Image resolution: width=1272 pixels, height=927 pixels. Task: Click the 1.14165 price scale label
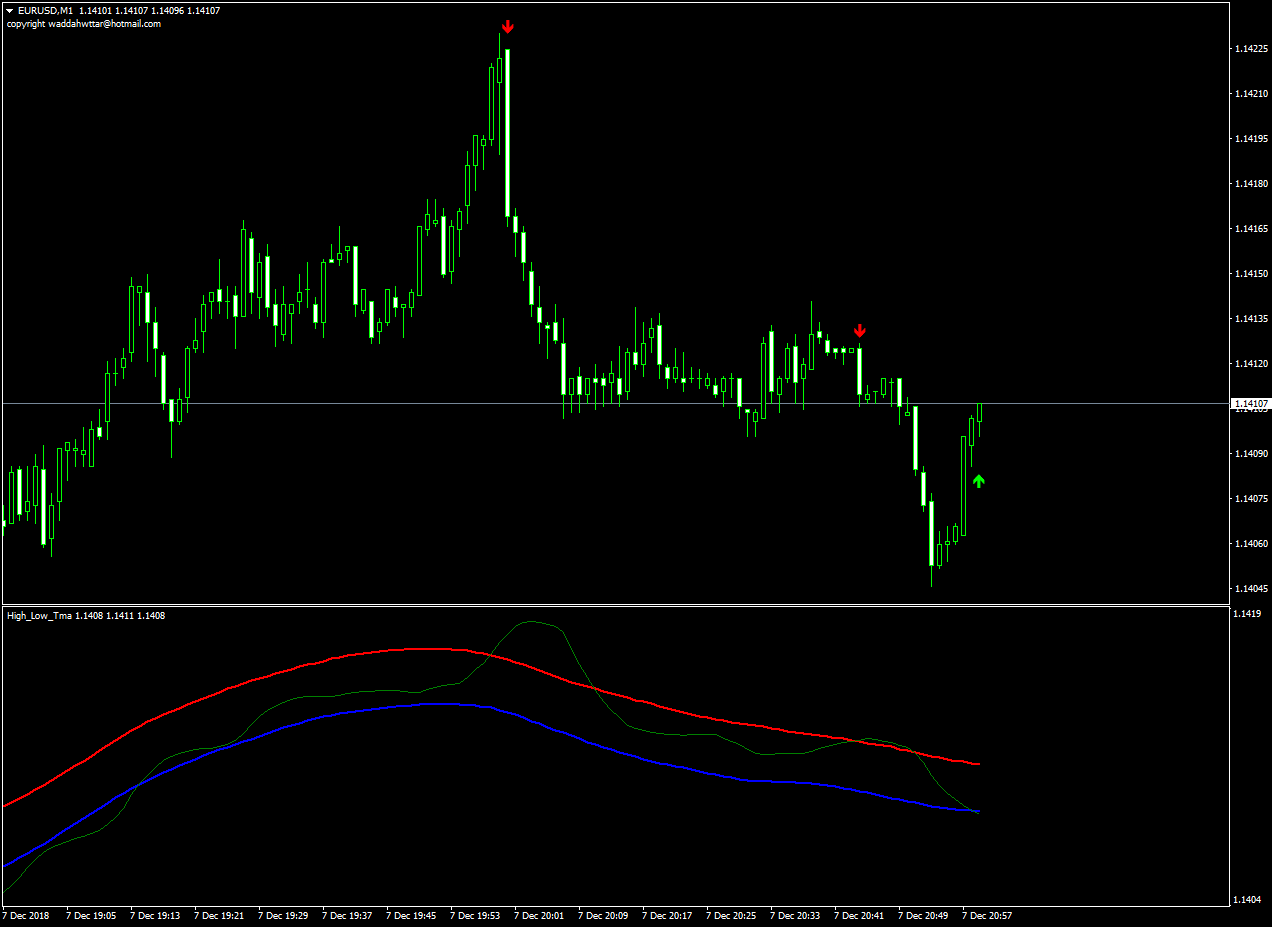(1252, 229)
